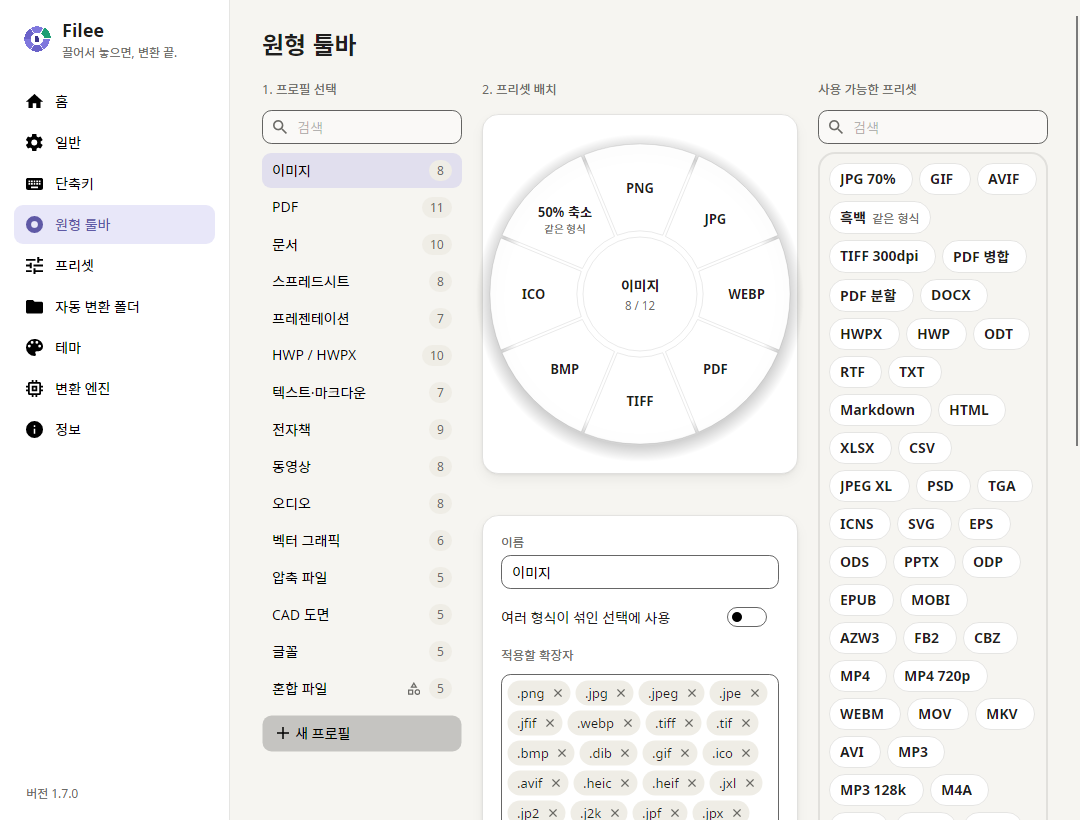The height and width of the screenshot is (820, 1080).
Task: Click the info icon beside 정보
Action: tap(34, 430)
